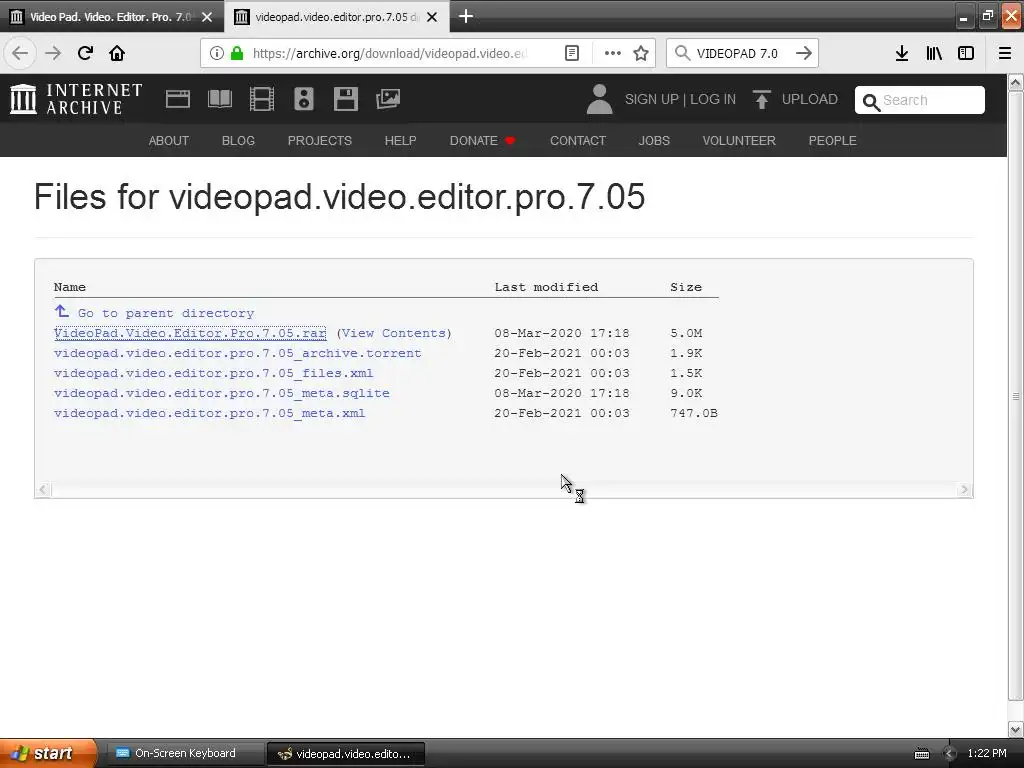Open the ABOUT menu item
The image size is (1024, 768).
[x=168, y=140]
